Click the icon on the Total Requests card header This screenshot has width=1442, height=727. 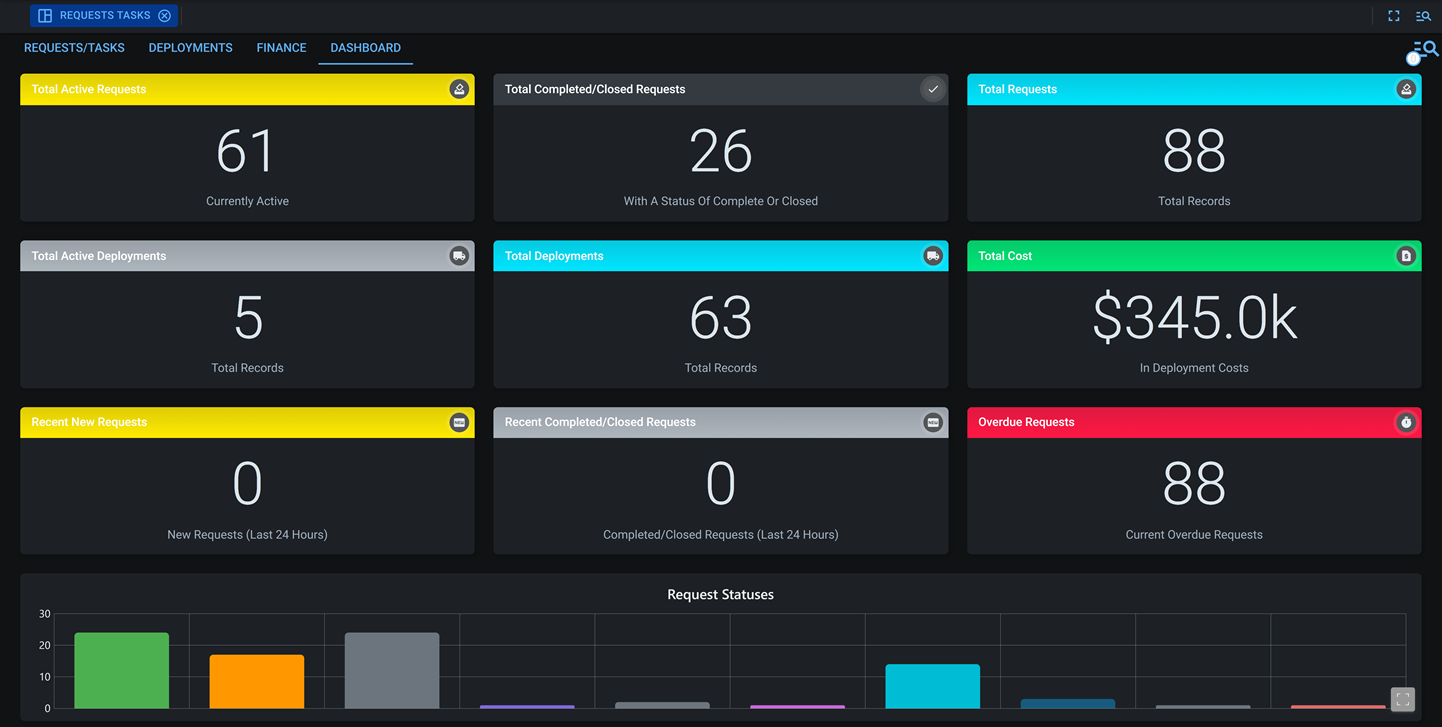pos(1406,89)
